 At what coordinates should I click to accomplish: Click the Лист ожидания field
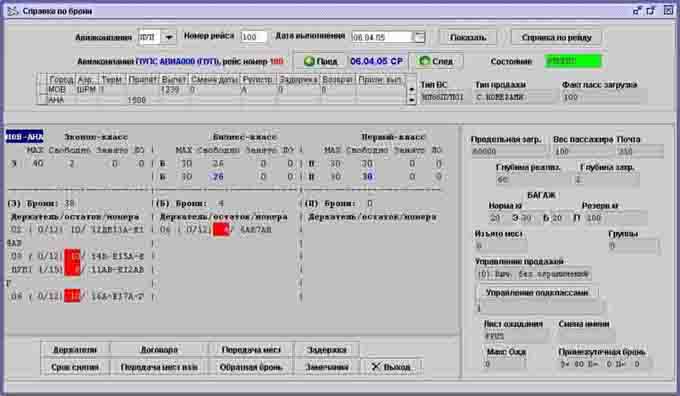pyautogui.click(x=515, y=336)
